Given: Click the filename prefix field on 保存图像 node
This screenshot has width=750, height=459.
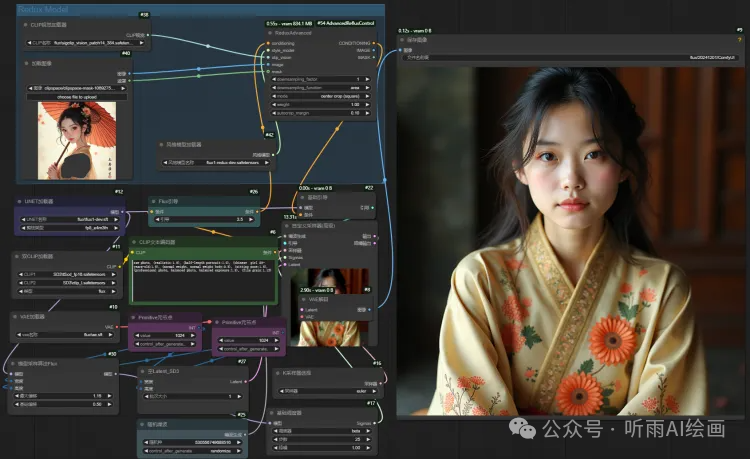Looking at the screenshot, I should pos(569,57).
